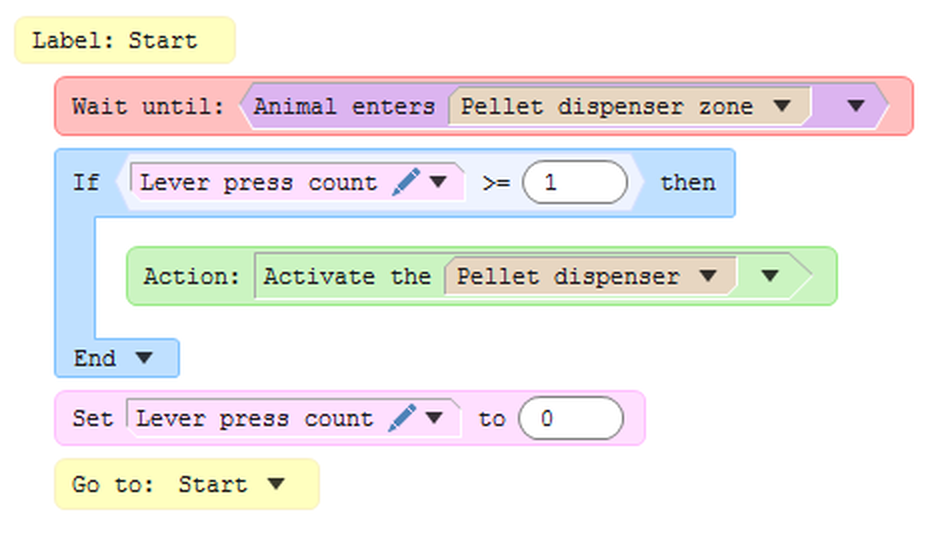Expand the End block dropdown arrow
Screen dimensions: 950x542
pyautogui.click(x=143, y=358)
